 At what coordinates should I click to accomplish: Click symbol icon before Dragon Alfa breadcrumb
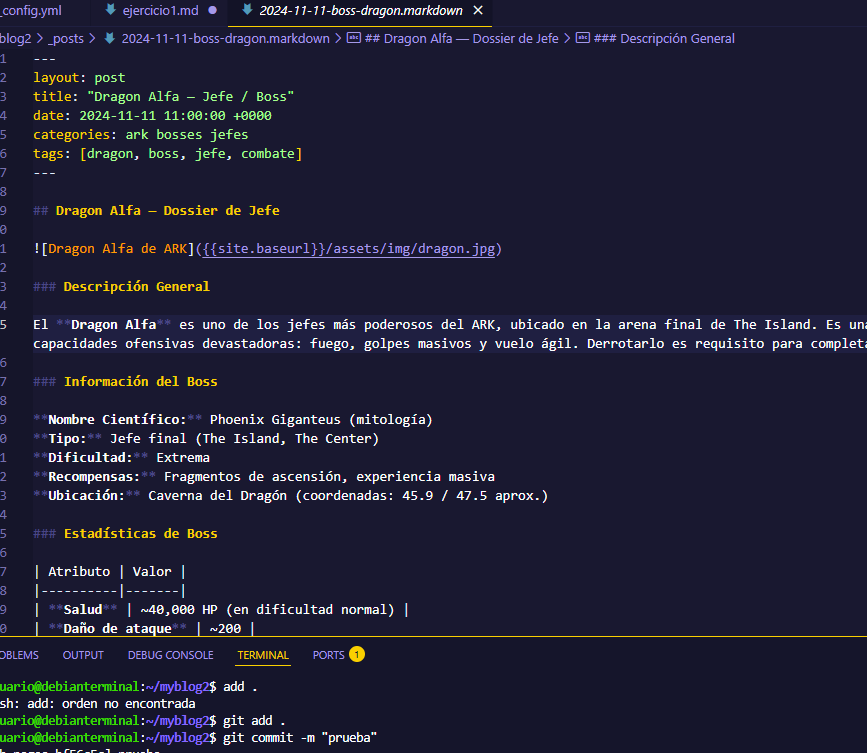[x=353, y=39]
